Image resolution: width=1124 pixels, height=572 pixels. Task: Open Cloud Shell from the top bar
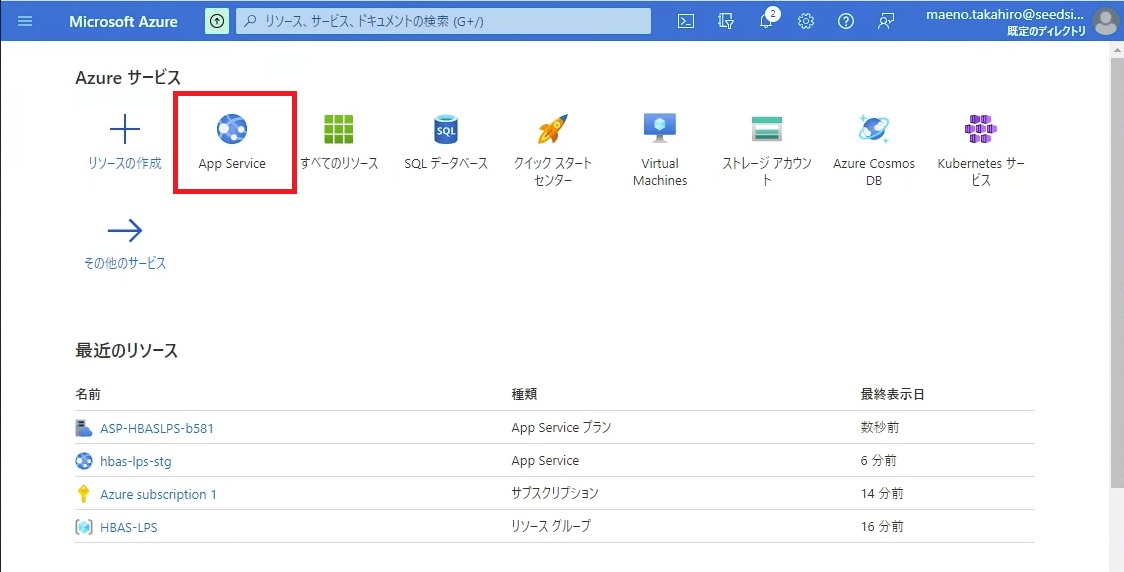coord(686,21)
